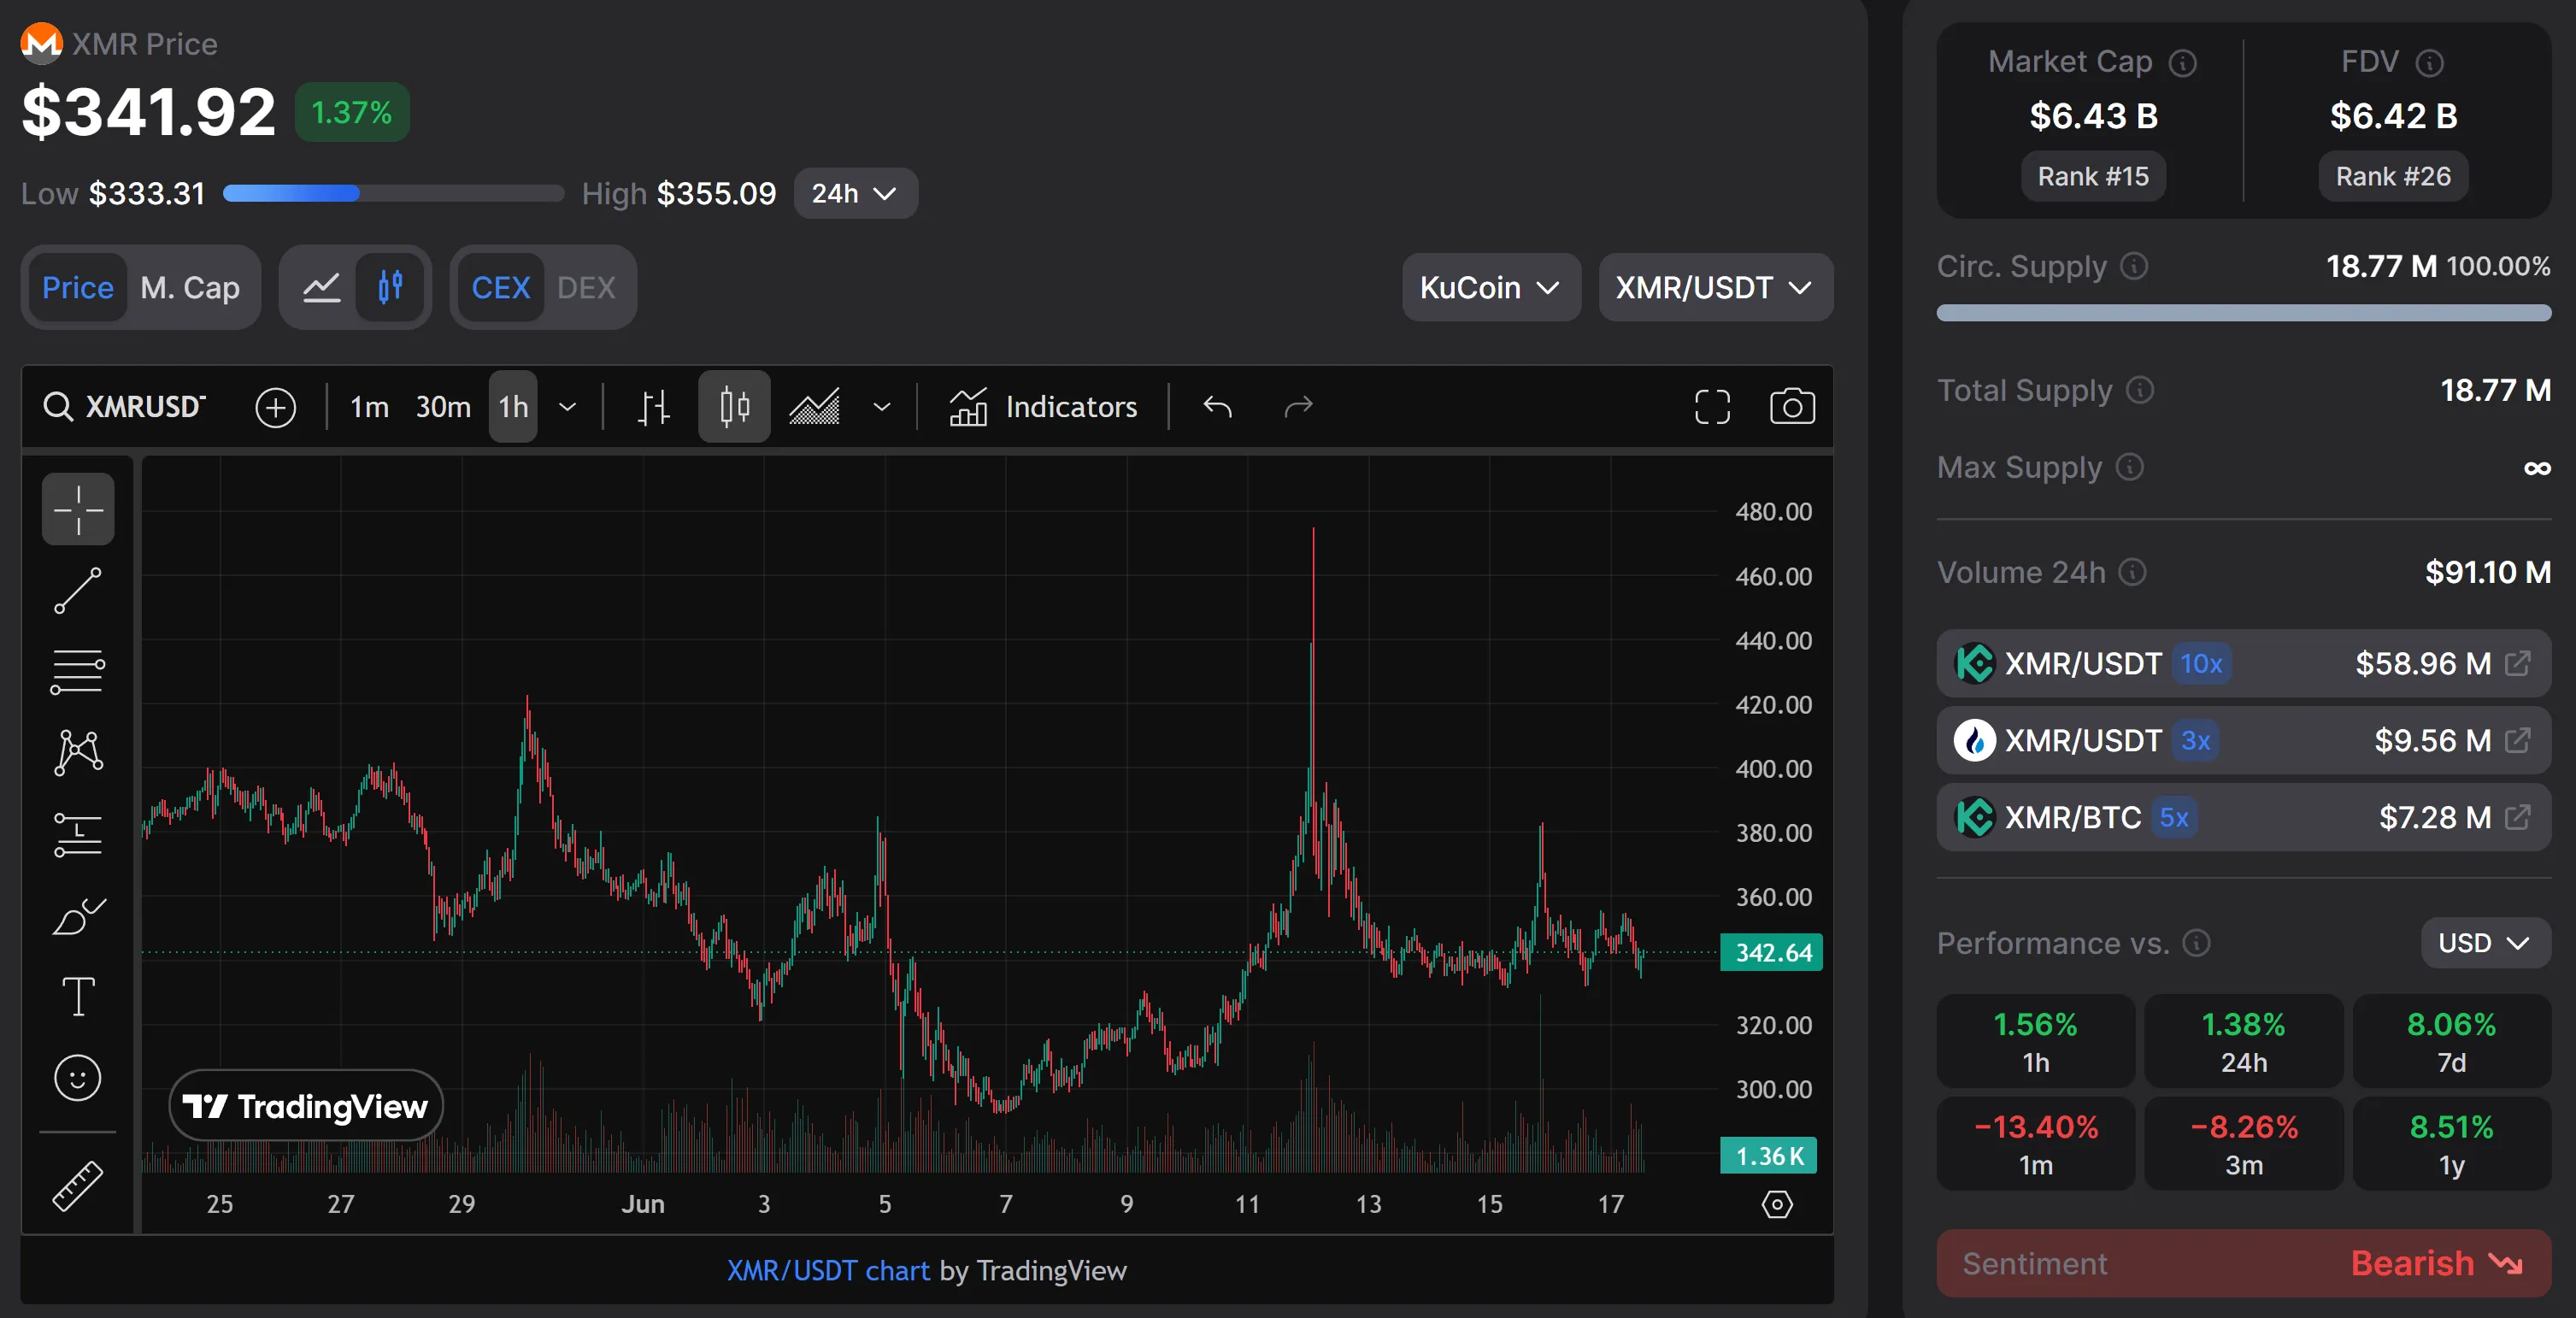Open the Fibonacci retracement tool
The width and height of the screenshot is (2576, 1318).
coord(78,671)
